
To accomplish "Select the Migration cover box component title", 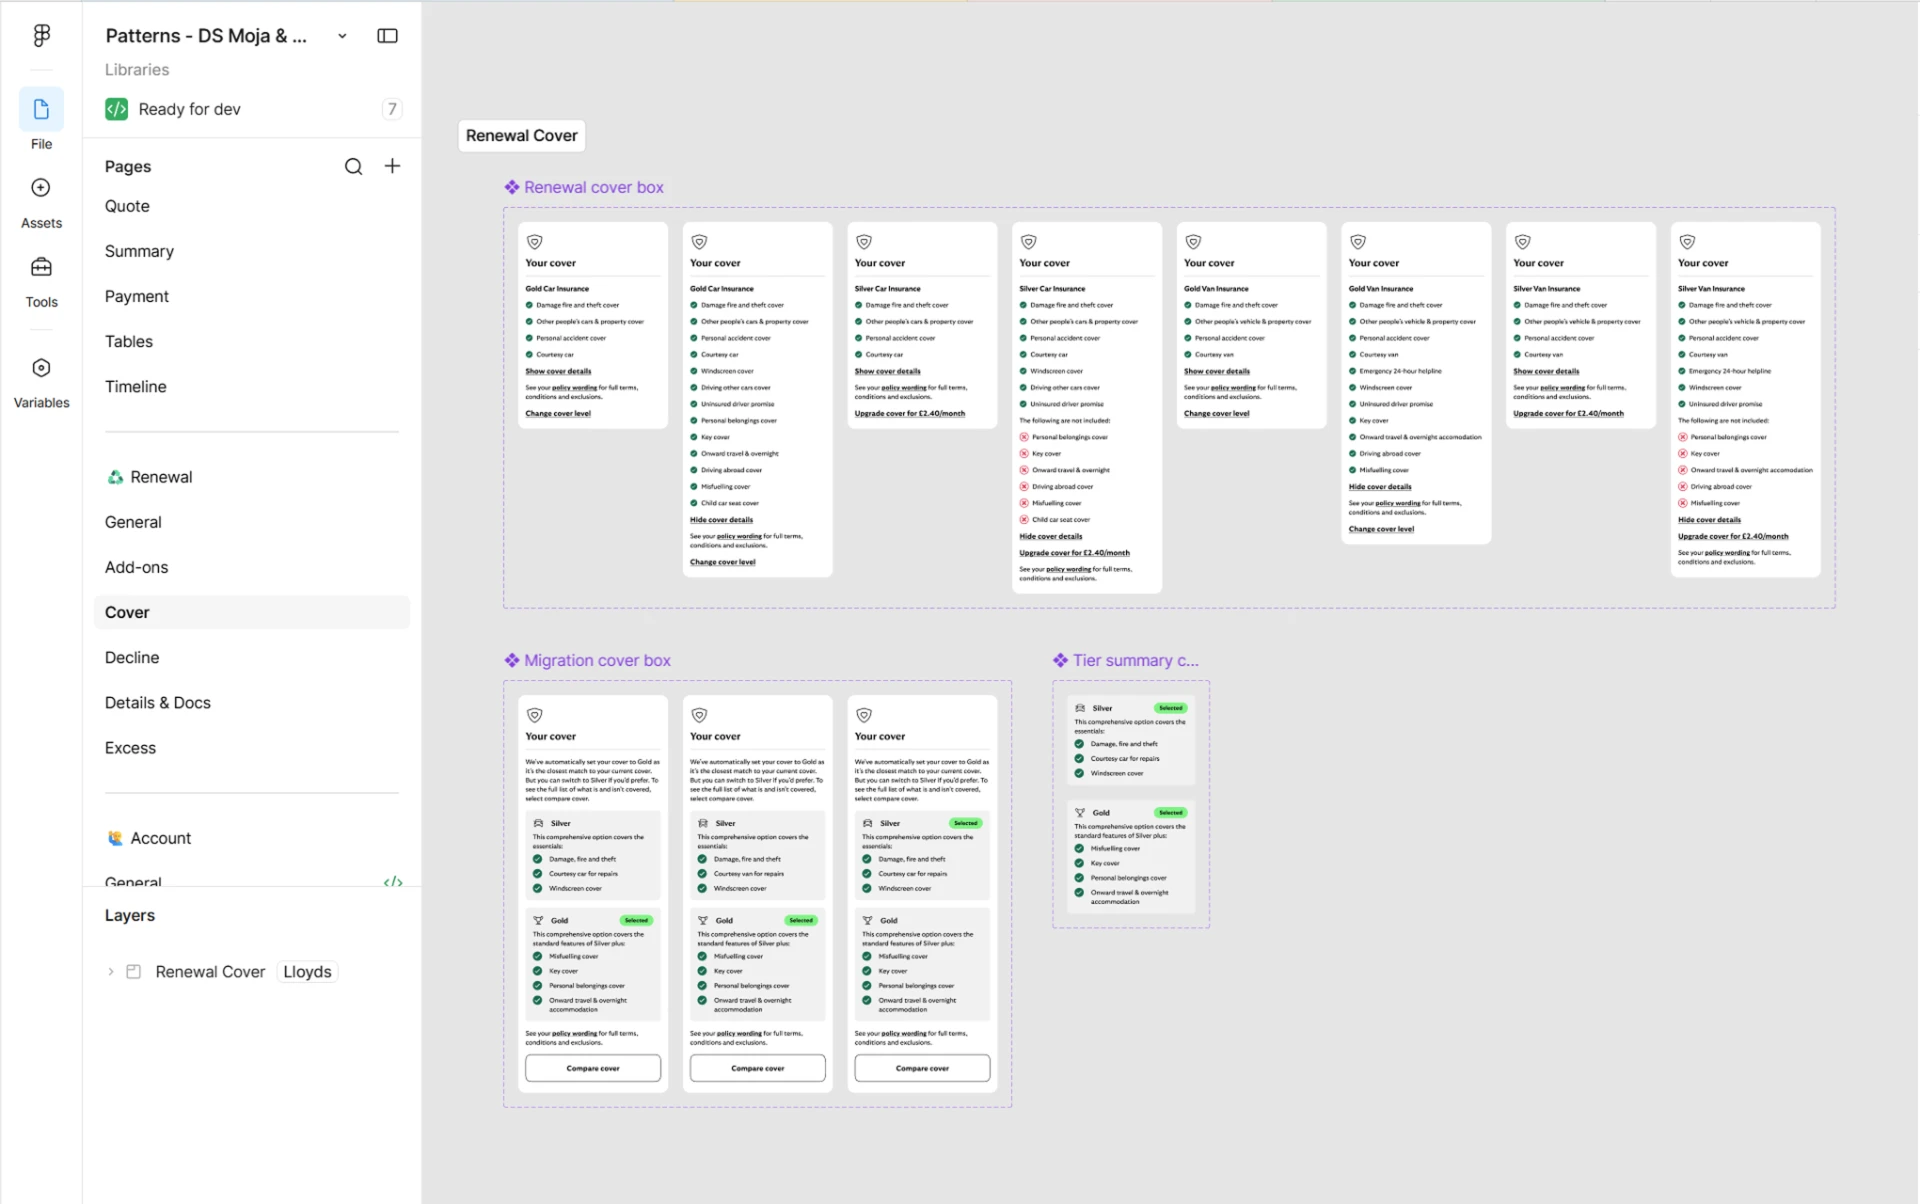I will 588,660.
